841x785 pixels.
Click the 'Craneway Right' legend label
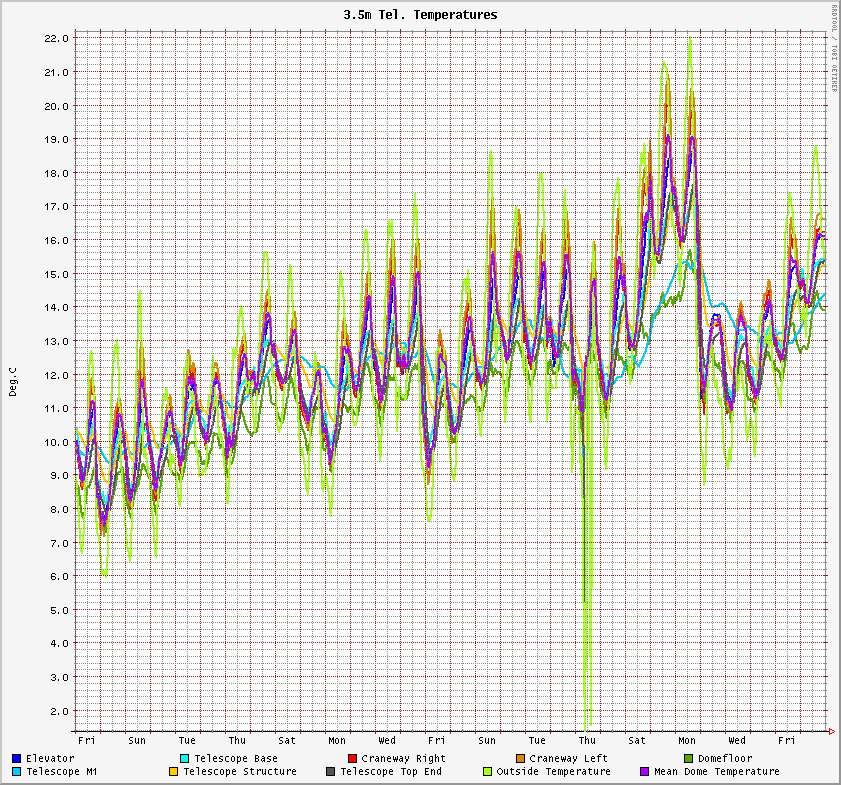pos(404,758)
